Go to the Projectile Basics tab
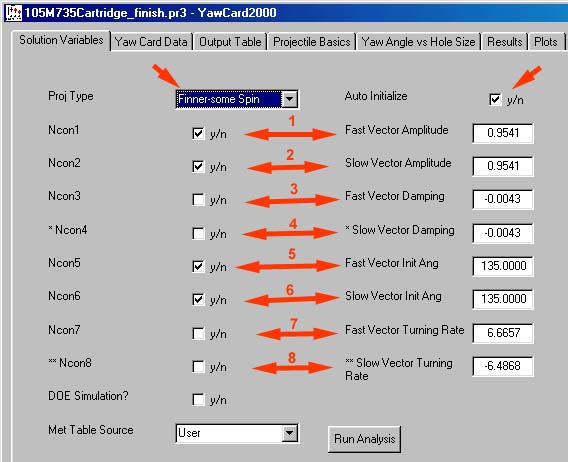 [x=312, y=42]
